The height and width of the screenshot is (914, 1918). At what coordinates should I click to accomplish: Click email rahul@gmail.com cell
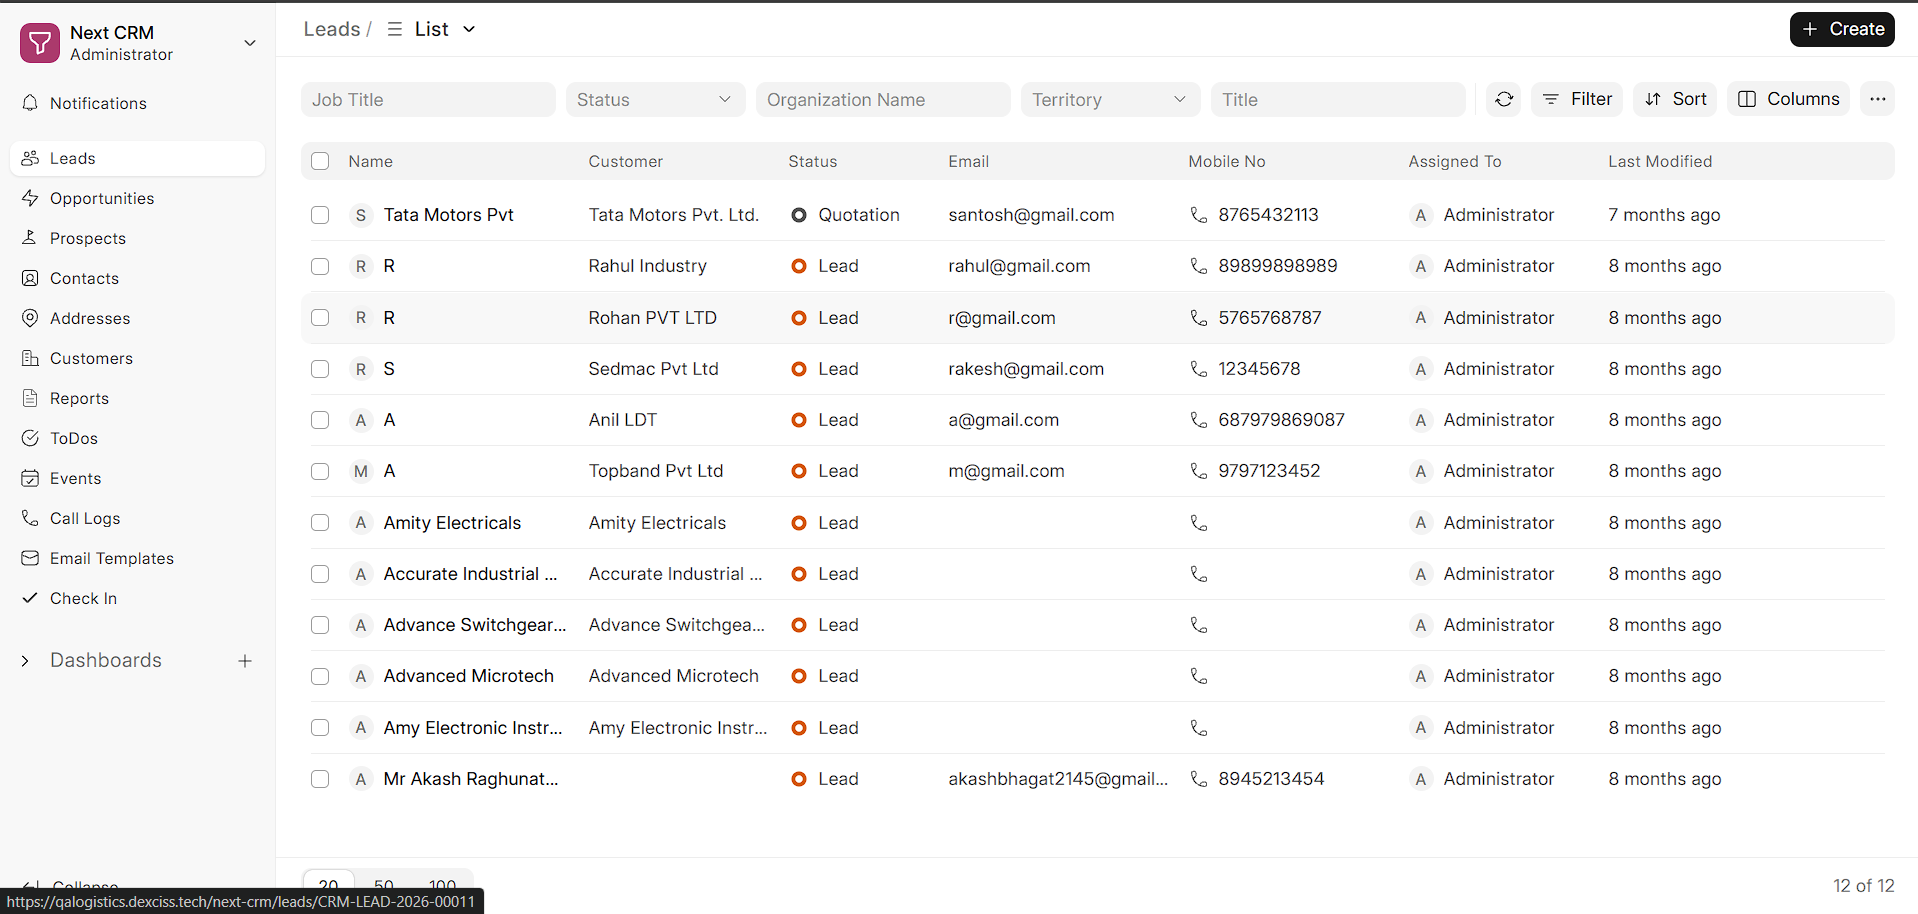coord(1019,266)
